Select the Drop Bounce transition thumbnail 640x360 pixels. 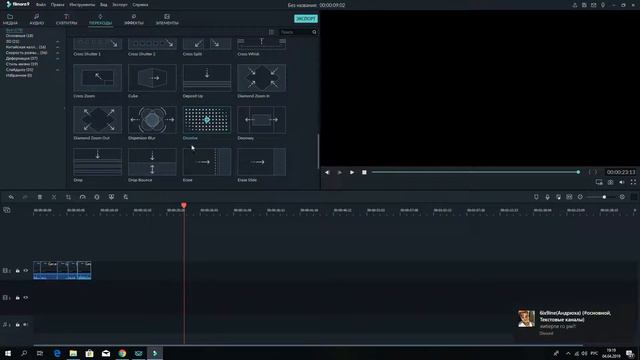pyautogui.click(x=152, y=162)
